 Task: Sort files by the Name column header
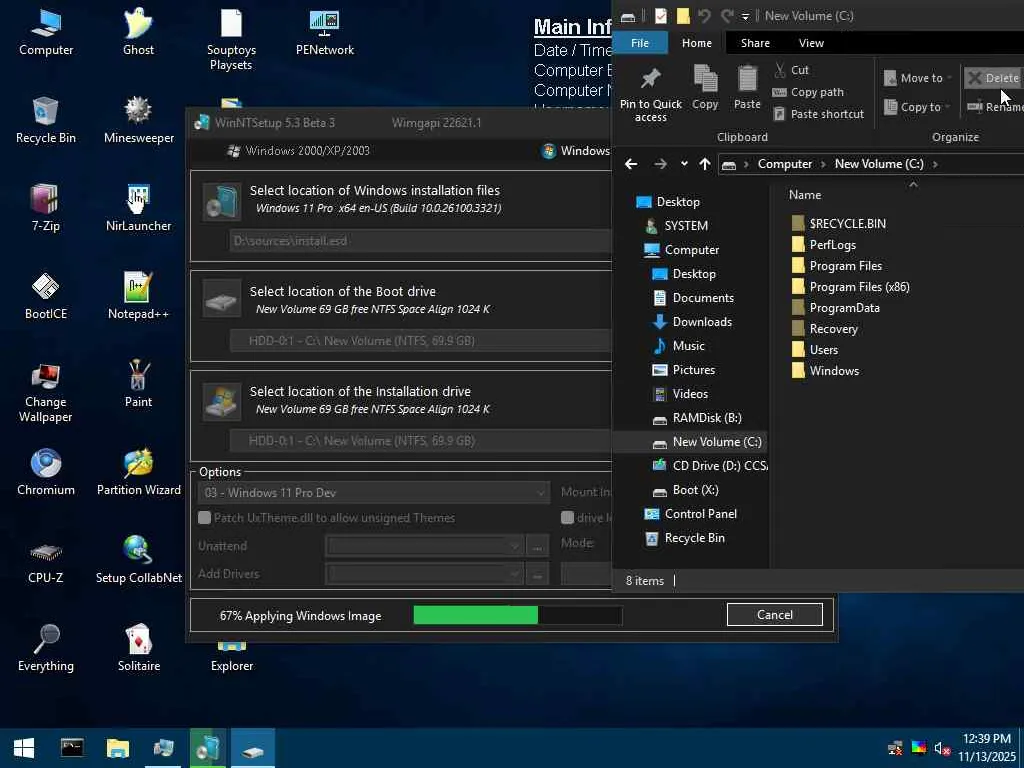point(805,195)
